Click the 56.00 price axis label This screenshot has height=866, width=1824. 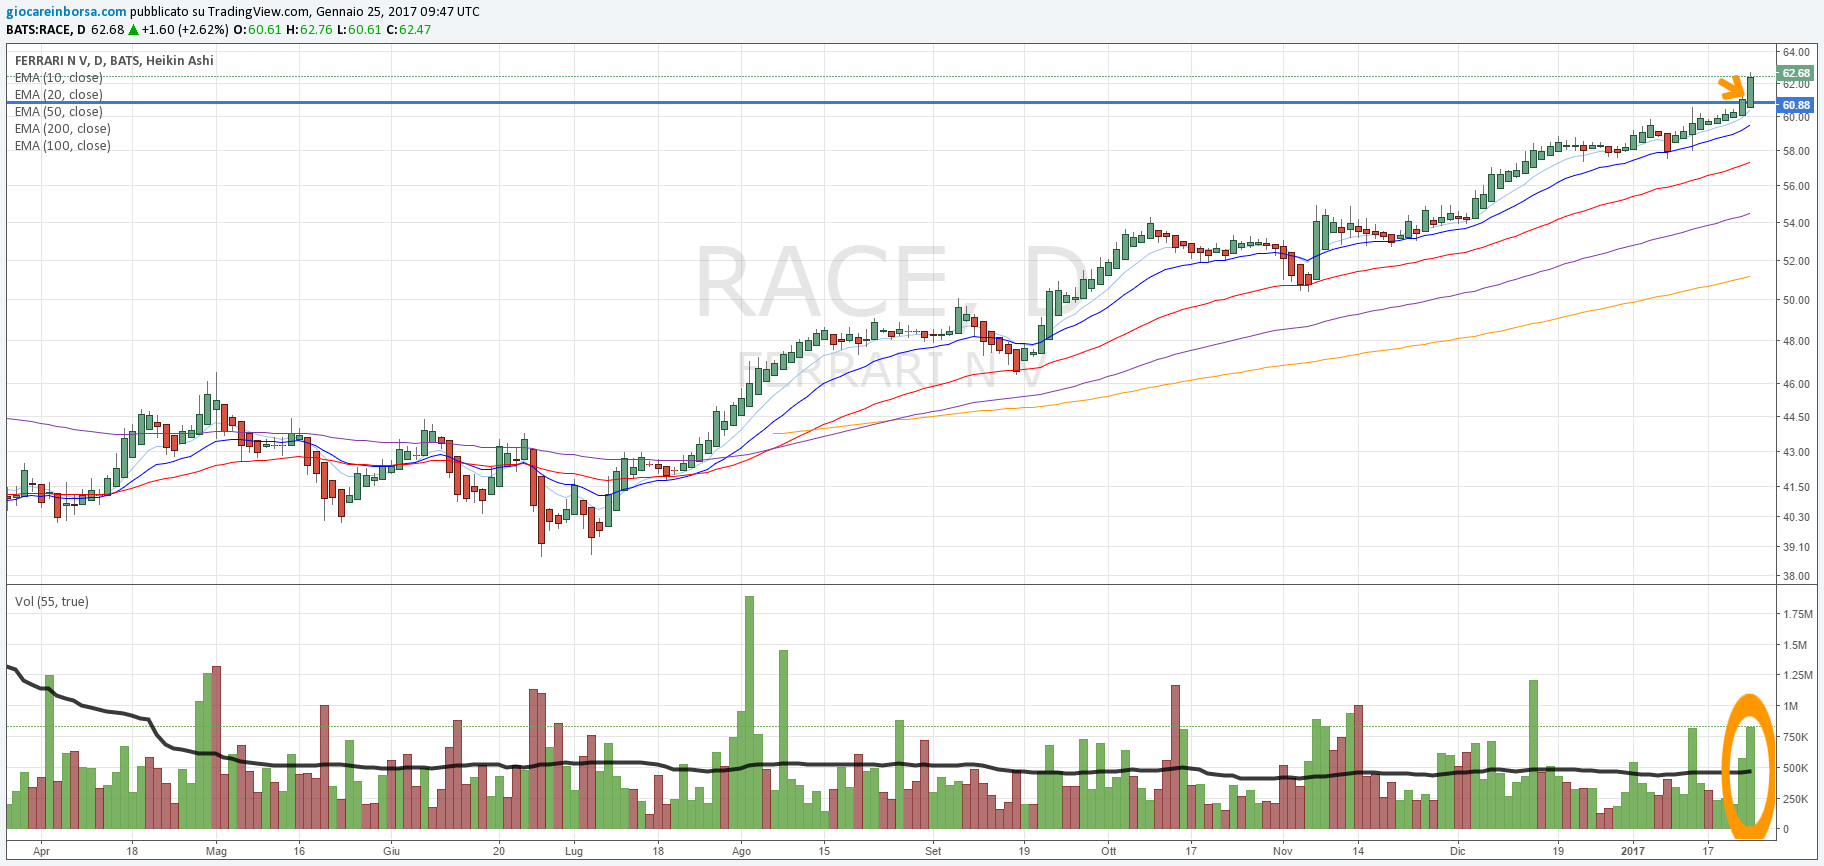(1796, 187)
